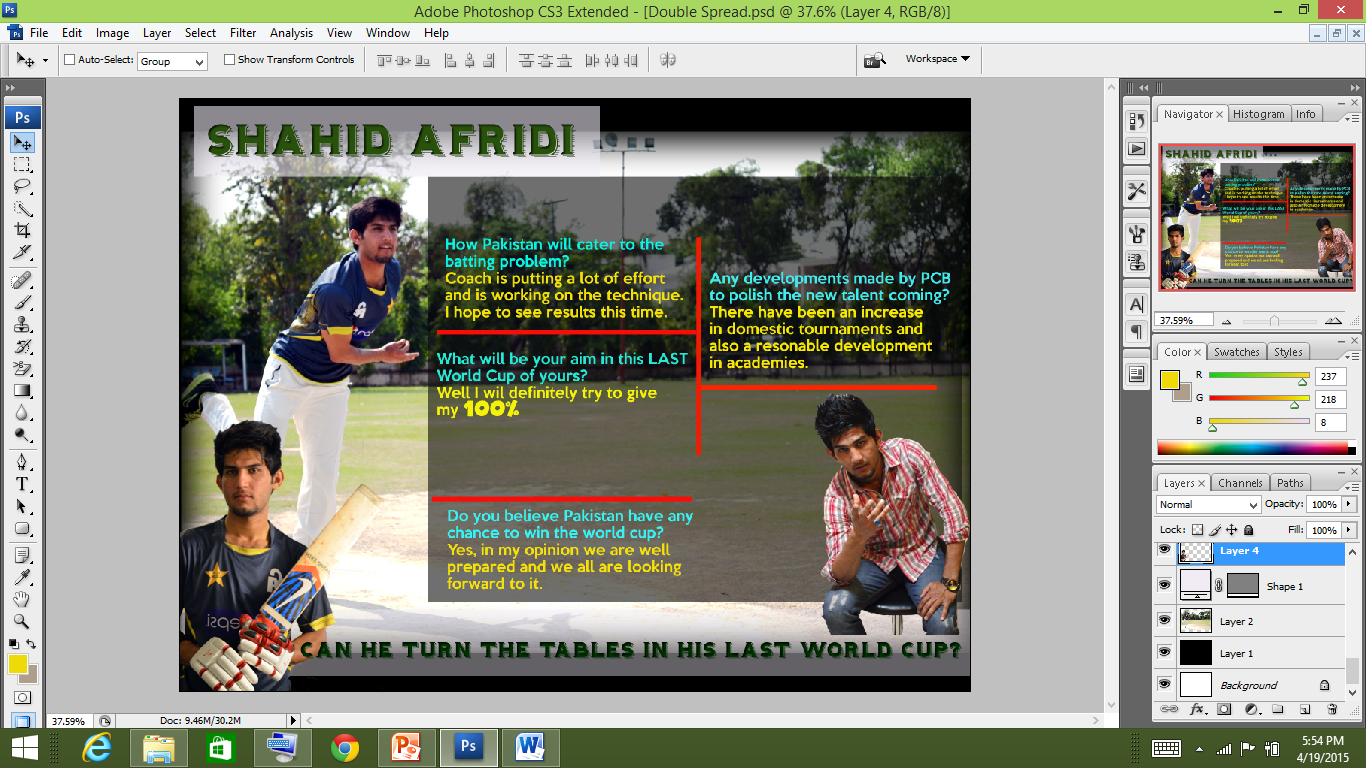This screenshot has height=768, width=1366.
Task: Select the Zoom tool
Action: [x=22, y=621]
